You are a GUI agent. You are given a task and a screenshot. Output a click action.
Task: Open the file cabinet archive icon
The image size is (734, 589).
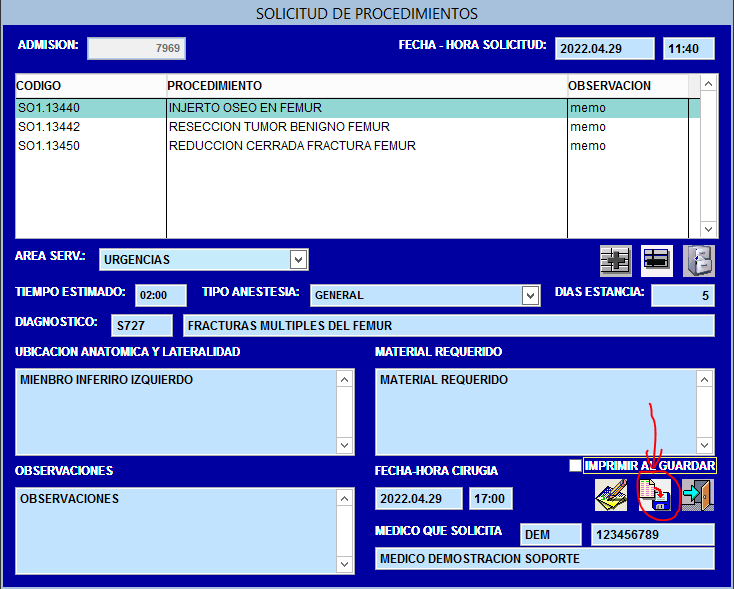[698, 260]
